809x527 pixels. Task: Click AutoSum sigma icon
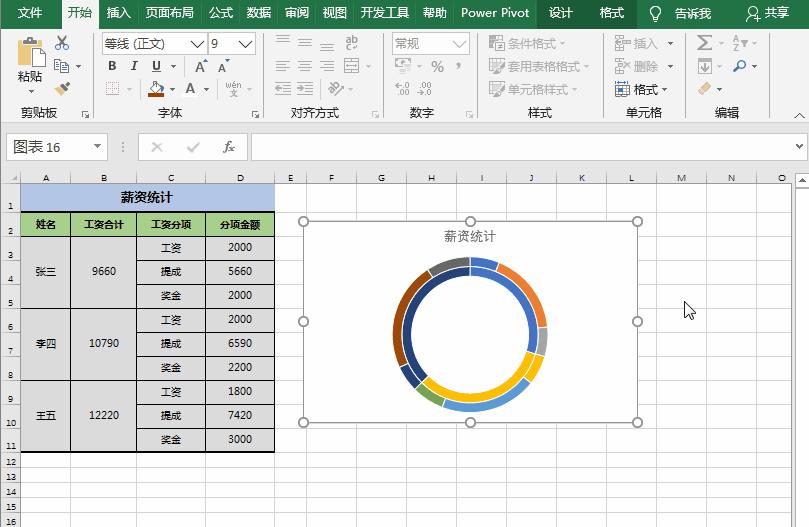[704, 43]
